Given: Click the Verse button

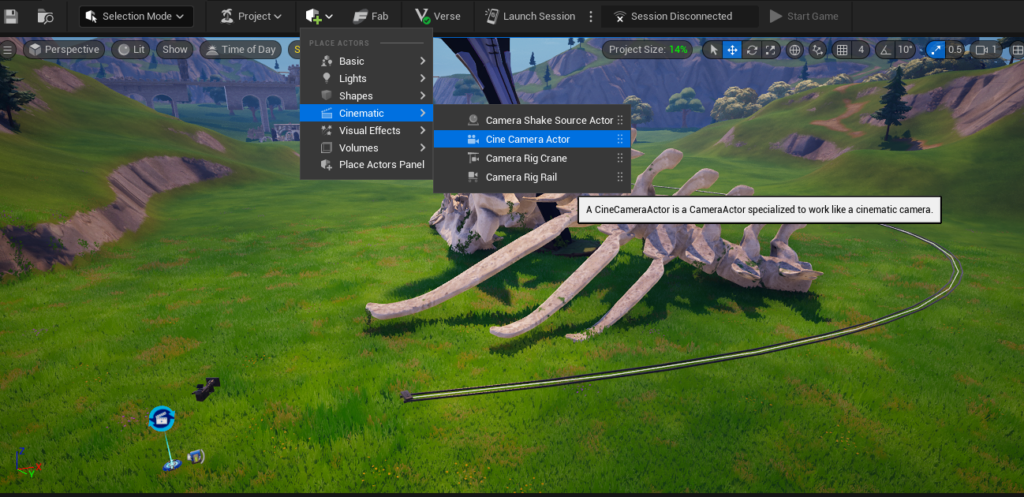Looking at the screenshot, I should (x=438, y=16).
